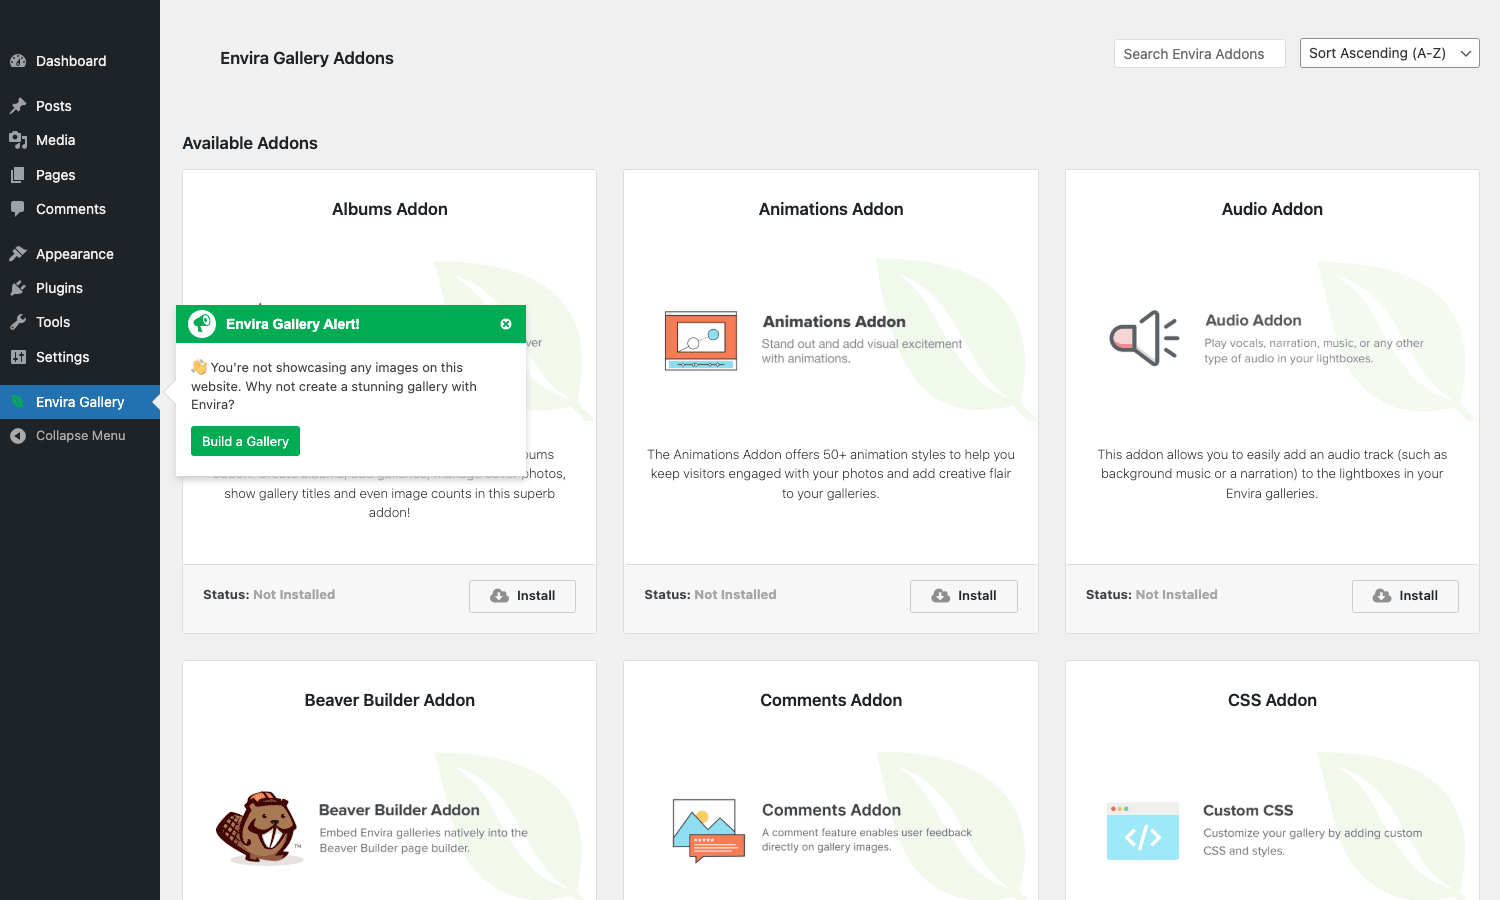Click the Animations Addon illustration icon
The image size is (1500, 900).
click(701, 340)
